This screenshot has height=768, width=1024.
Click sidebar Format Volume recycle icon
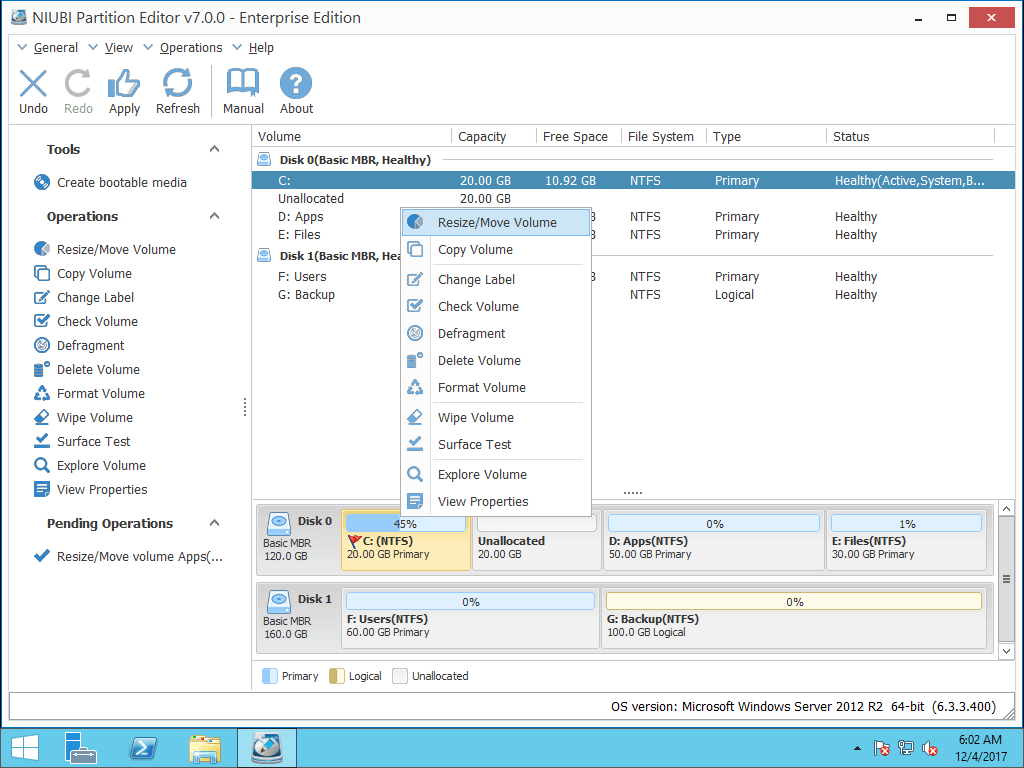[x=42, y=393]
